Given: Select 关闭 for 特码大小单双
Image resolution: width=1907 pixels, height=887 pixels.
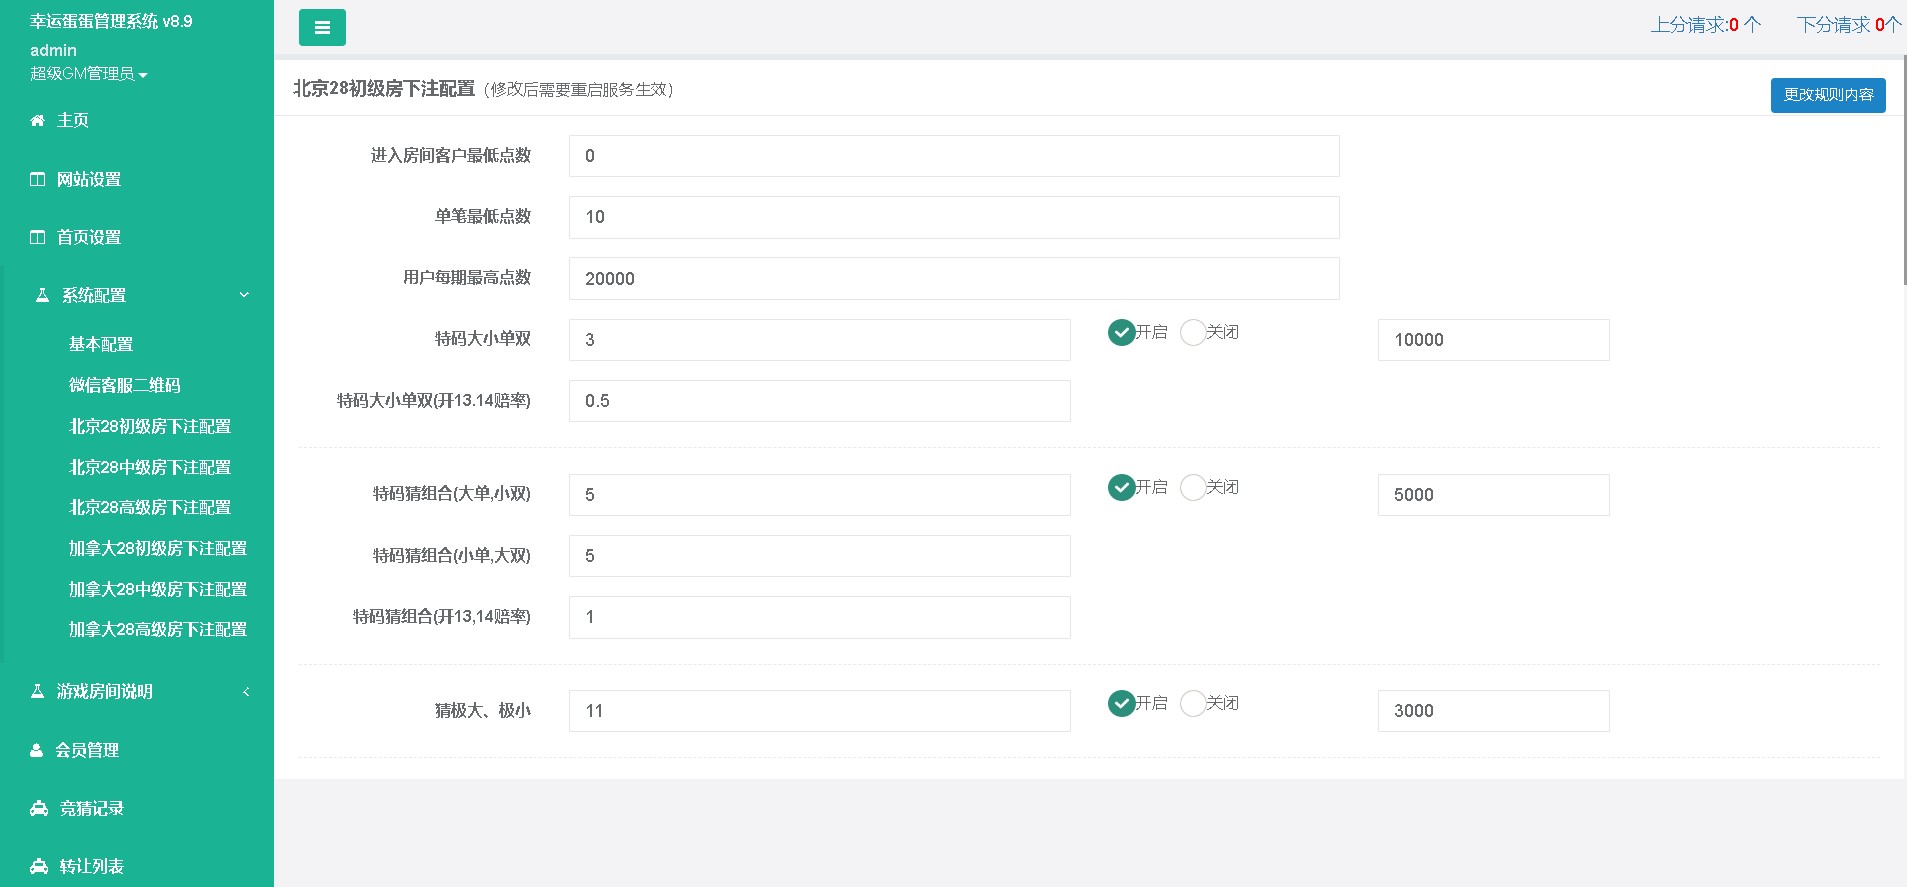Looking at the screenshot, I should coord(1193,333).
